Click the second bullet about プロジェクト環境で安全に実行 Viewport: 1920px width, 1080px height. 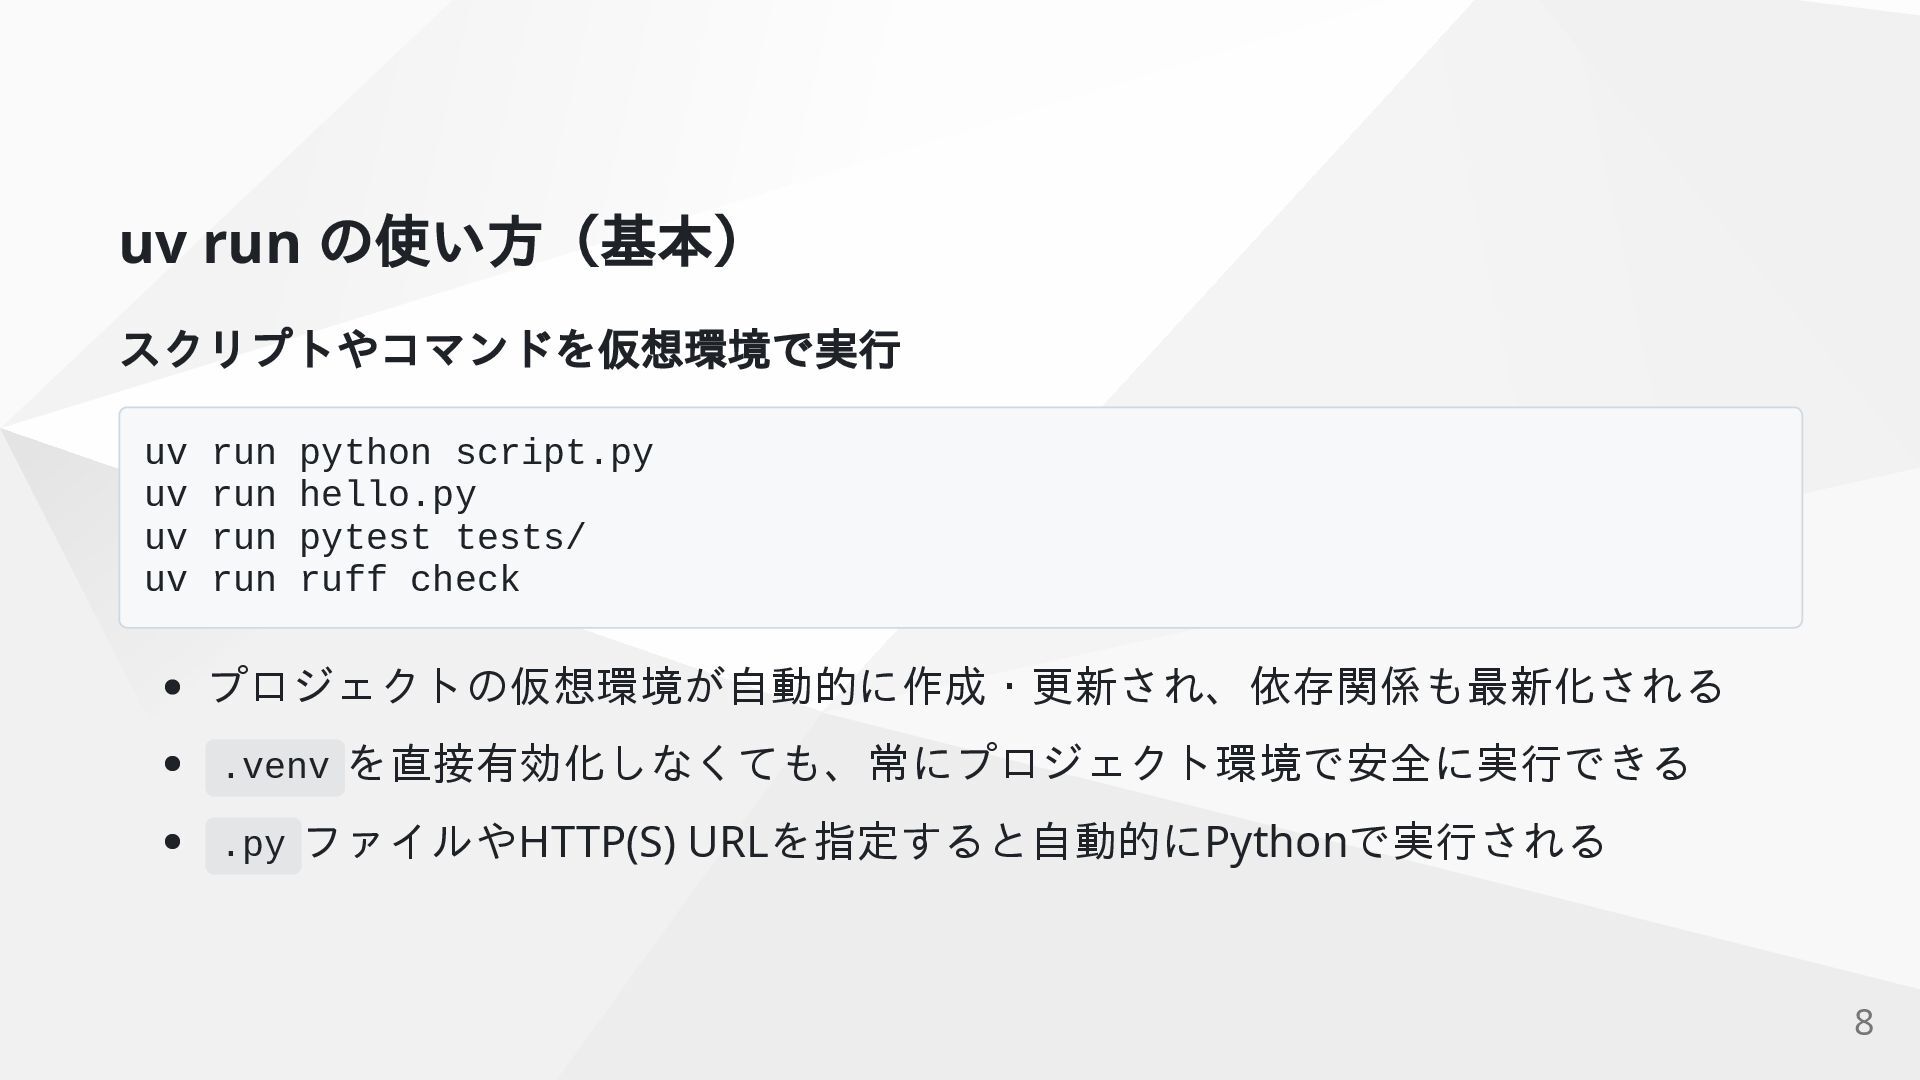(948, 765)
